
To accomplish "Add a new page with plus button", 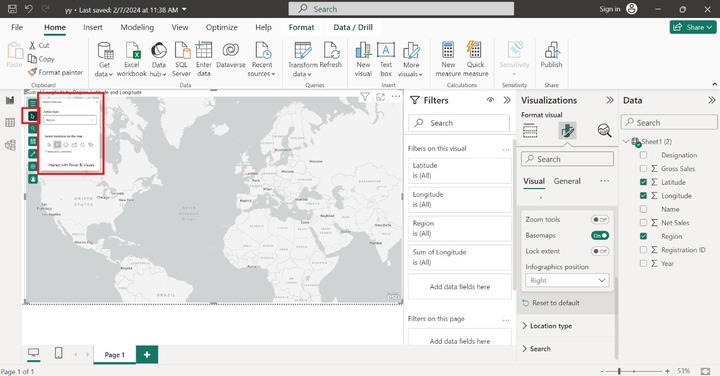I will [147, 354].
